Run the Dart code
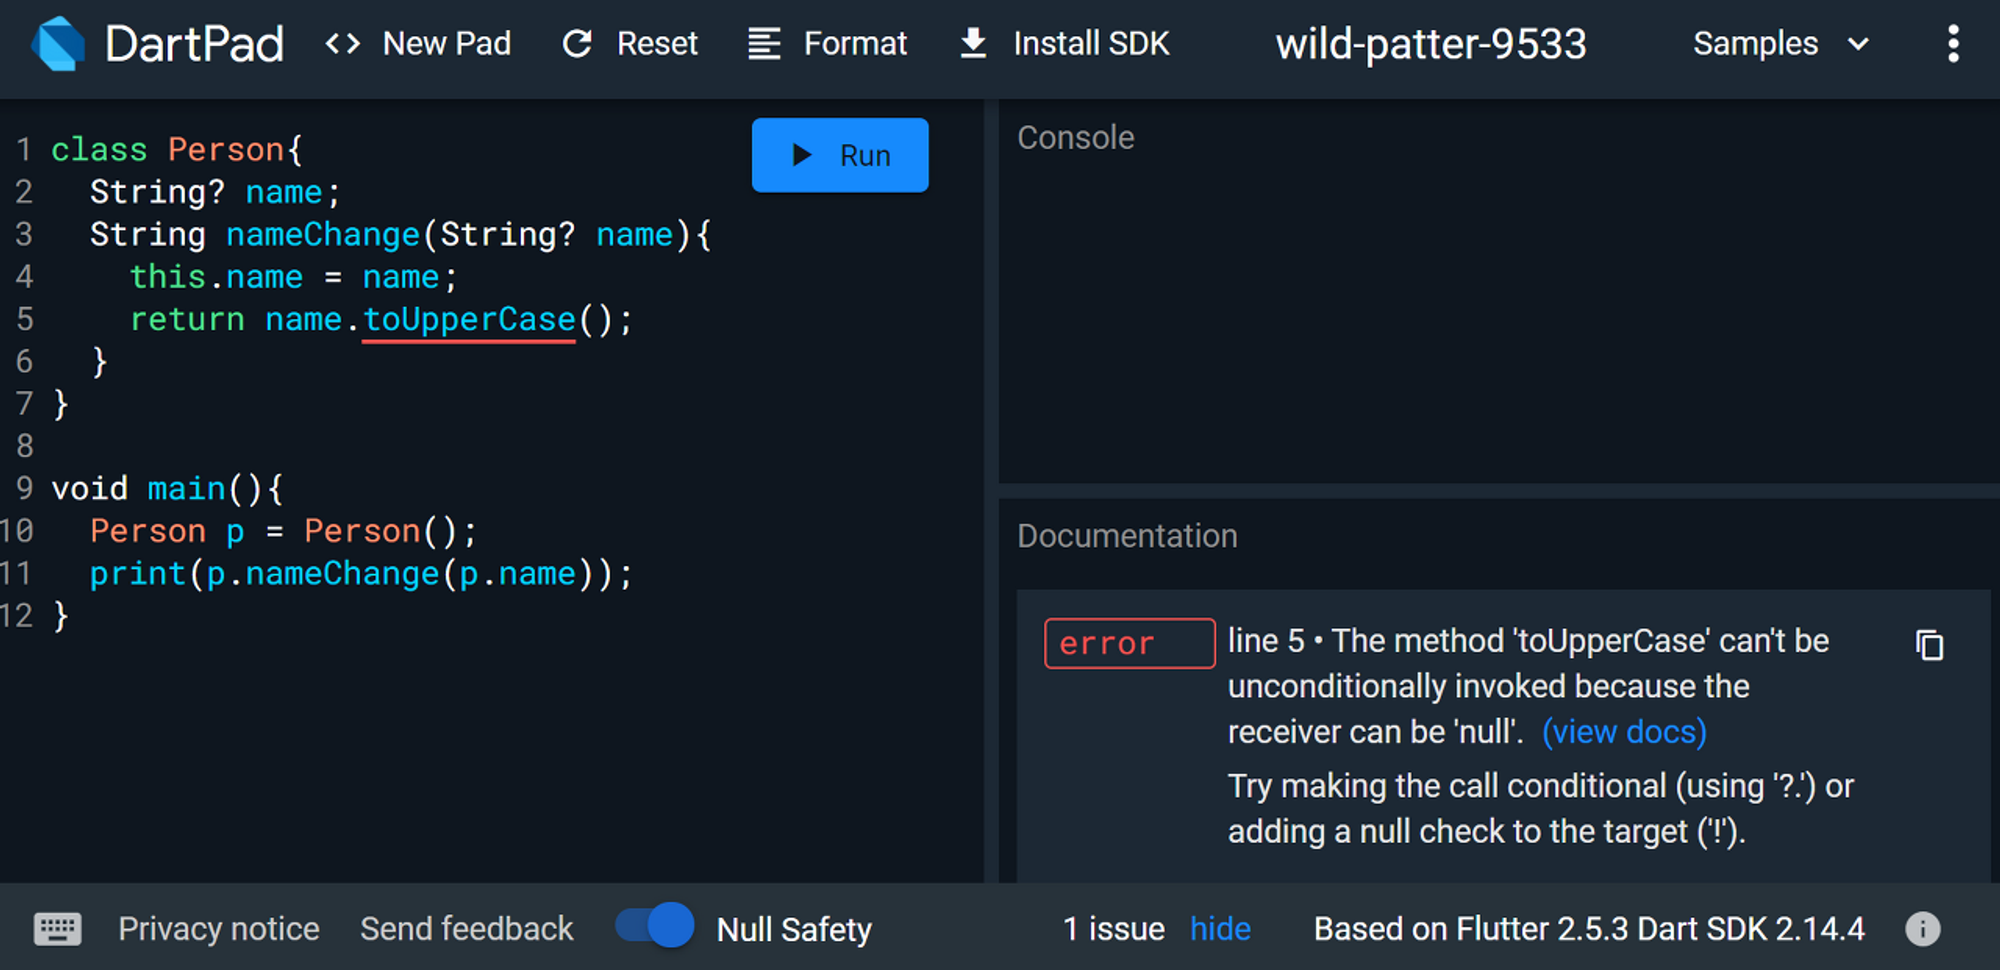 (x=840, y=155)
